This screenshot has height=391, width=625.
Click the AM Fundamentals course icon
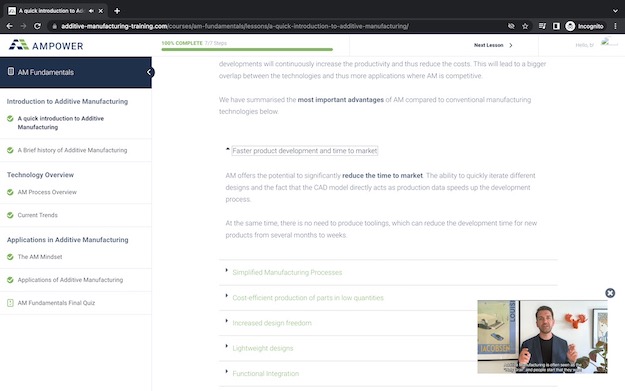(x=11, y=72)
